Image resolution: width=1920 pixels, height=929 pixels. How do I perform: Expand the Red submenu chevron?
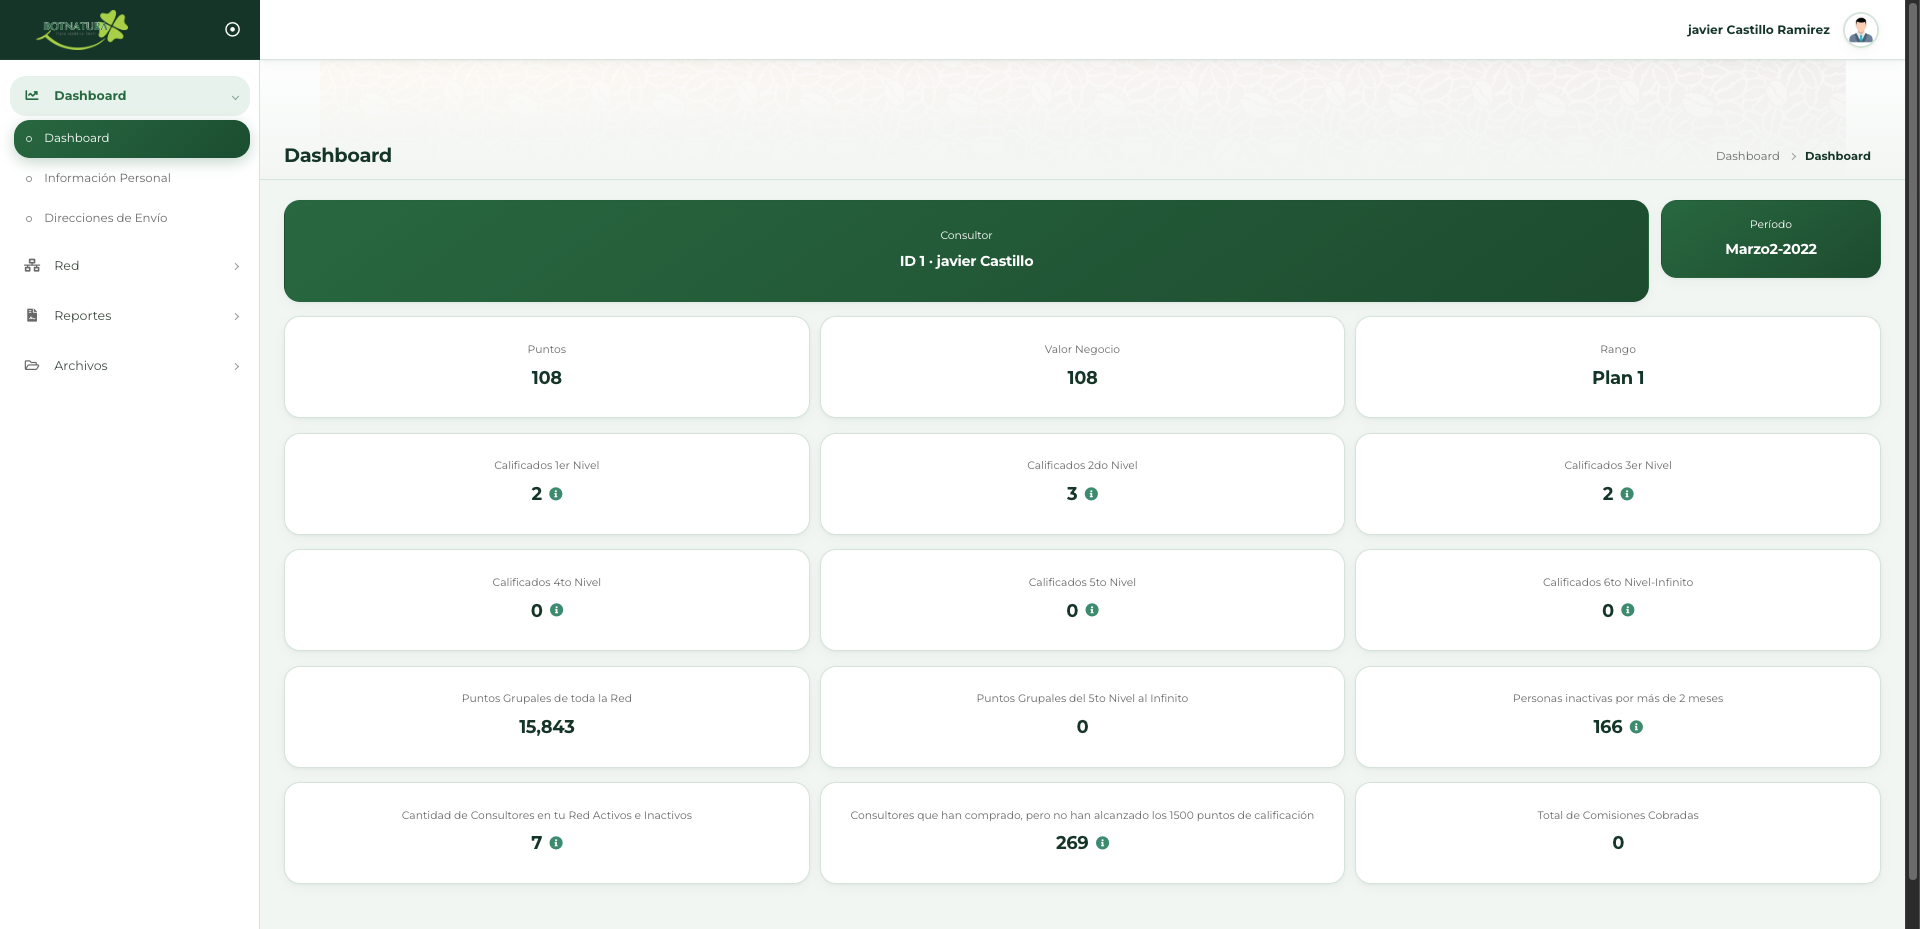[x=237, y=266]
